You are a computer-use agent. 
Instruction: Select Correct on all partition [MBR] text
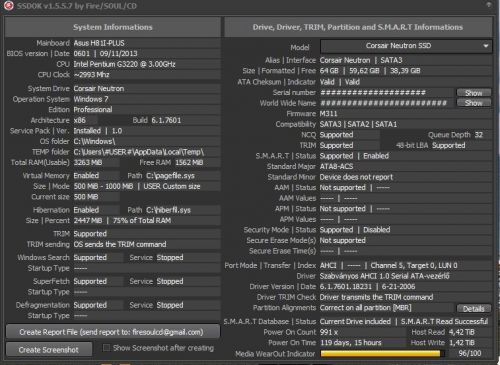366,308
